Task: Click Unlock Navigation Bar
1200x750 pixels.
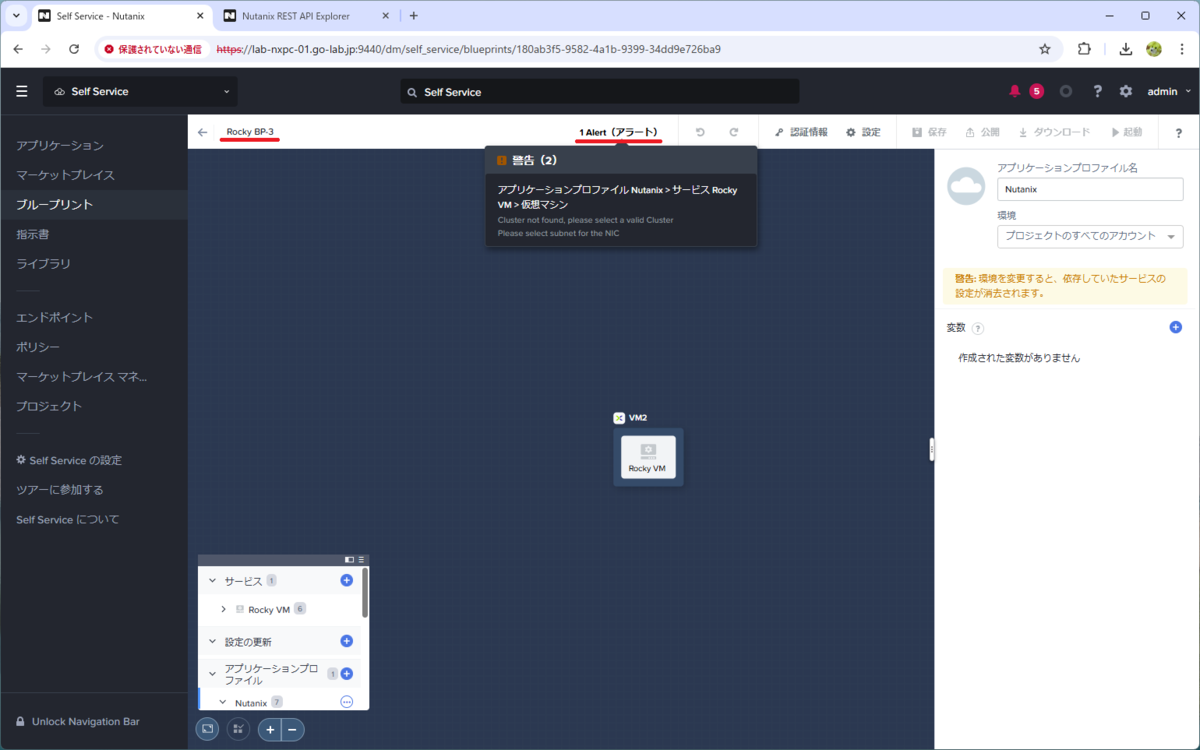Action: coord(78,721)
